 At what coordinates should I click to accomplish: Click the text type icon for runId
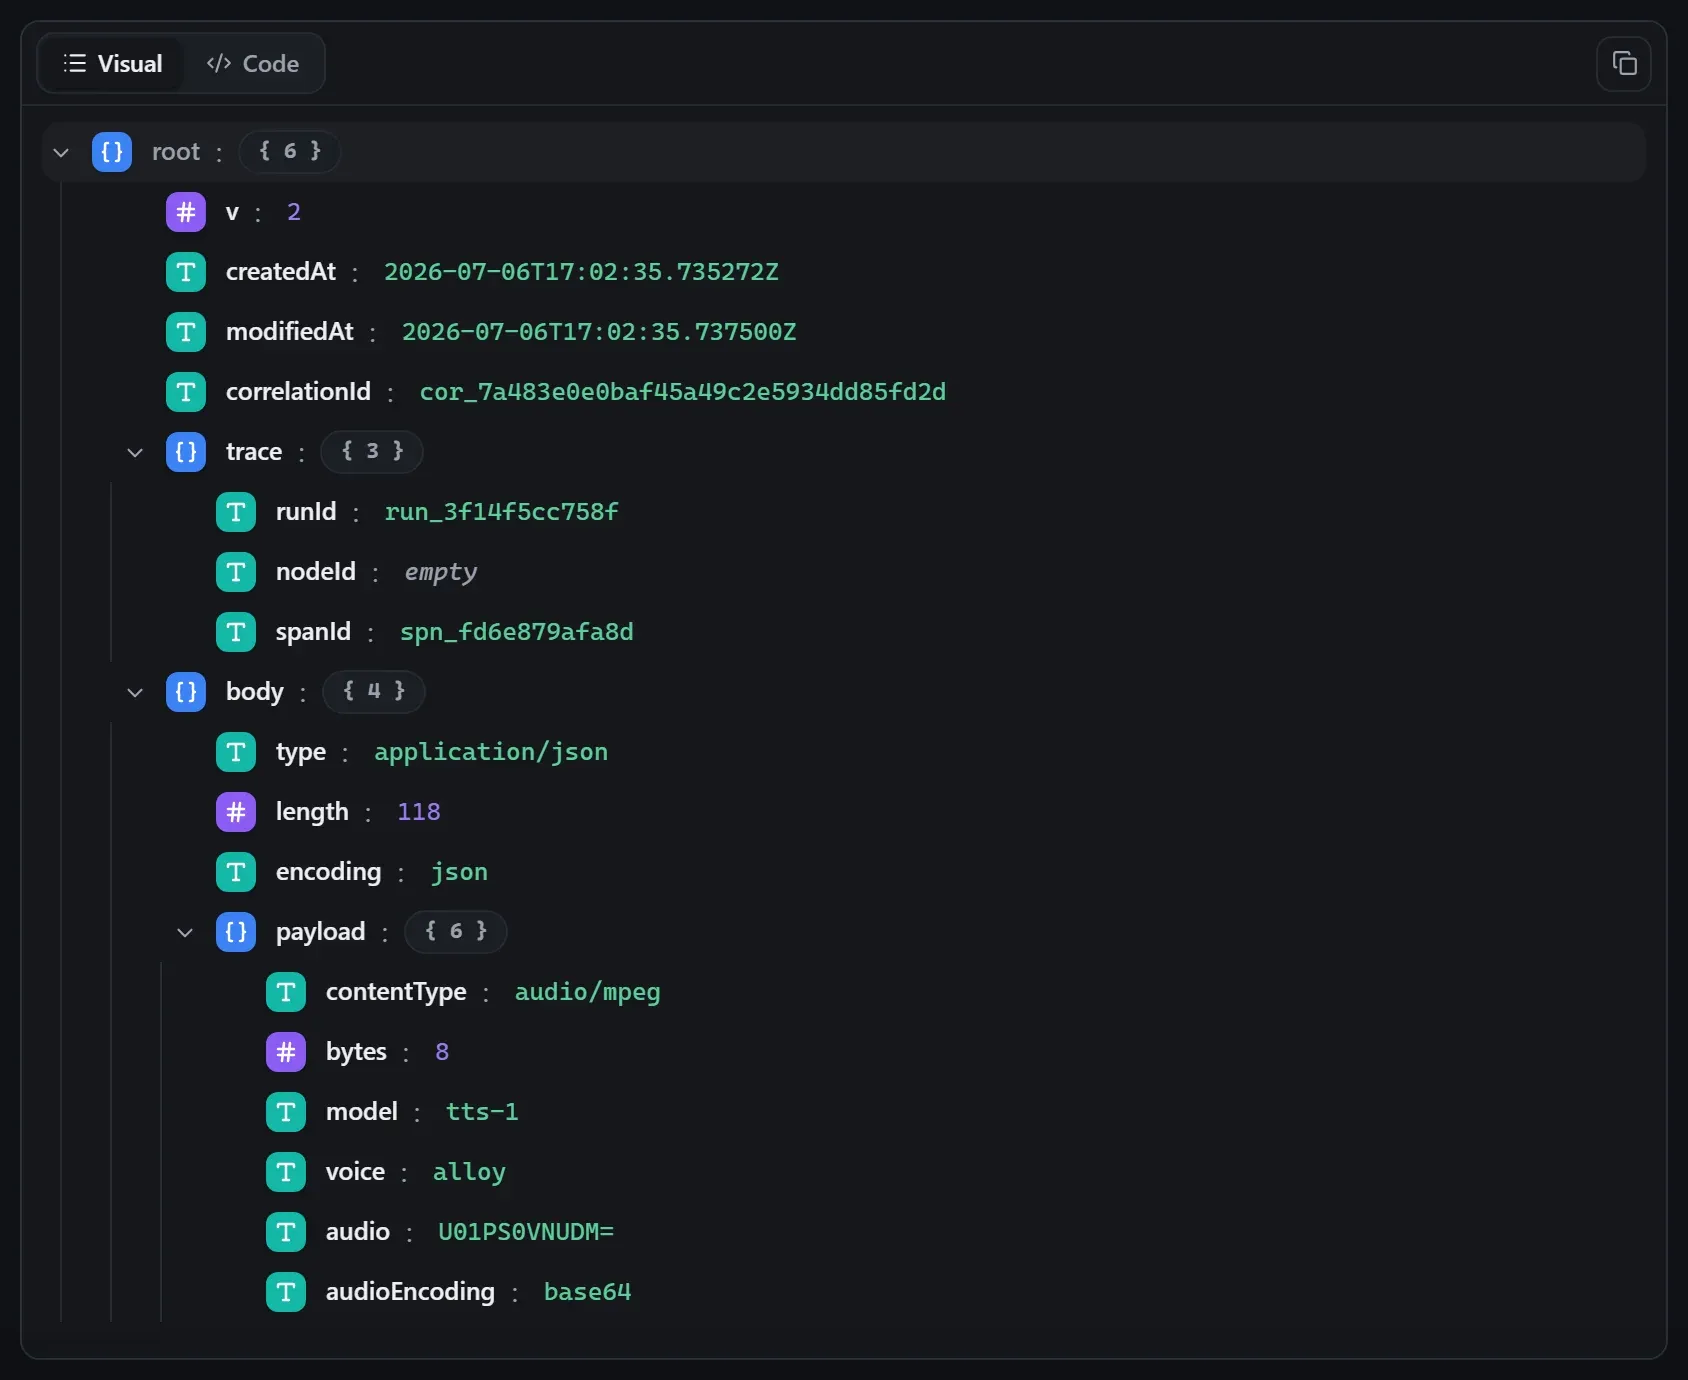pyautogui.click(x=236, y=512)
